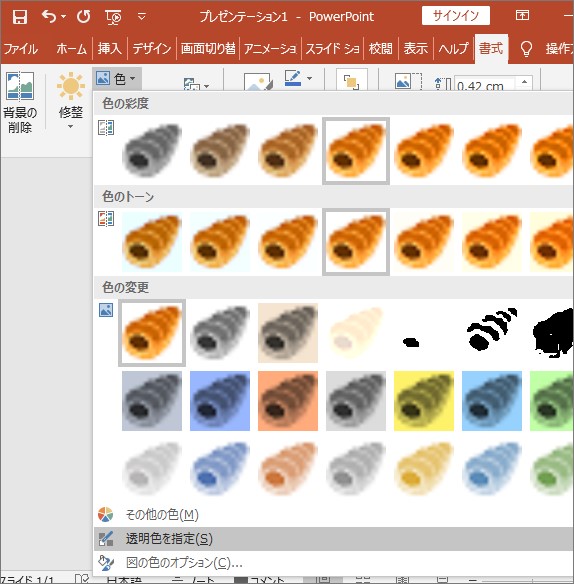The height and width of the screenshot is (584, 574).
Task: Click the サインイン button
Action: 456,16
